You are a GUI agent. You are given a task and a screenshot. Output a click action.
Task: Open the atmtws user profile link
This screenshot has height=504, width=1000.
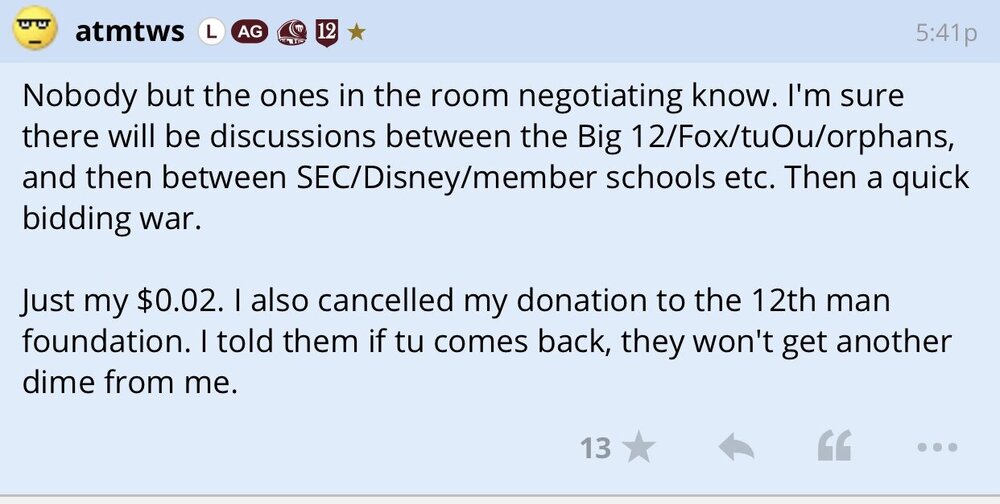coord(129,32)
